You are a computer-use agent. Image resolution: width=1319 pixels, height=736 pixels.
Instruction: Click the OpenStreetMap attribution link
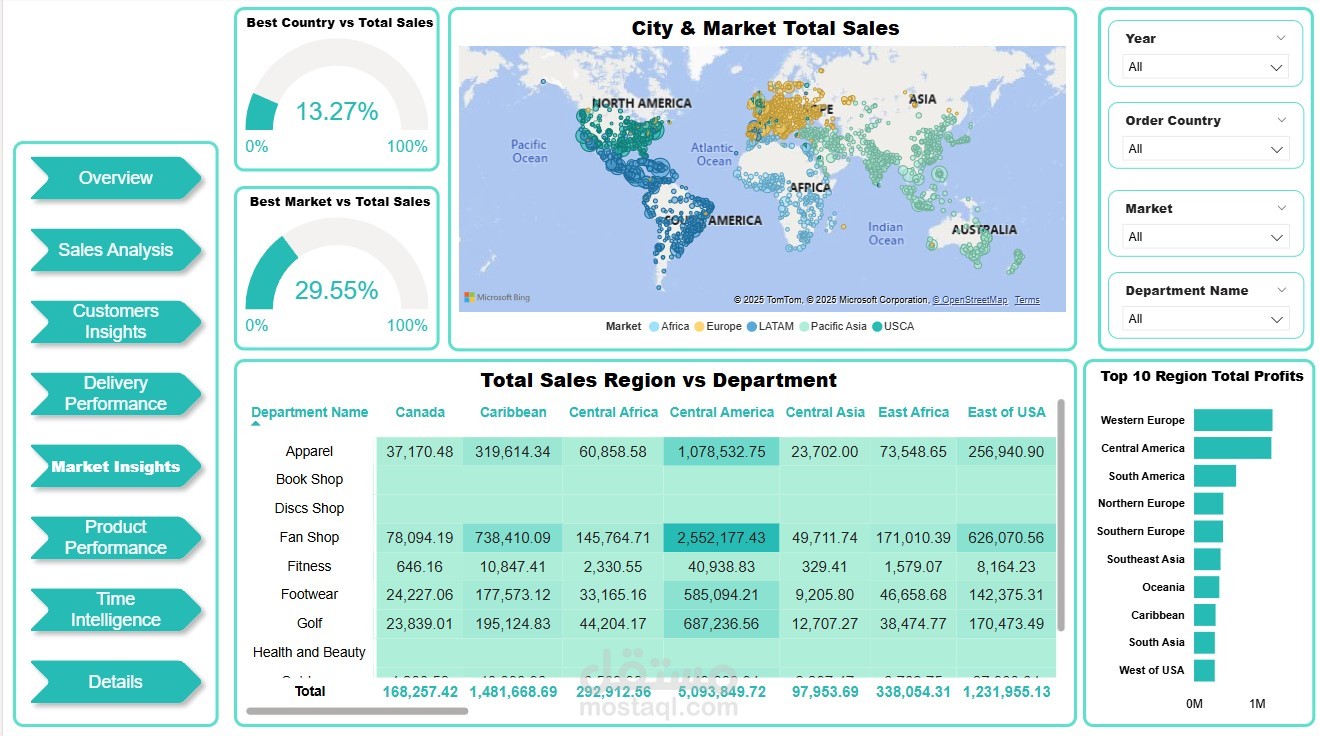[970, 300]
